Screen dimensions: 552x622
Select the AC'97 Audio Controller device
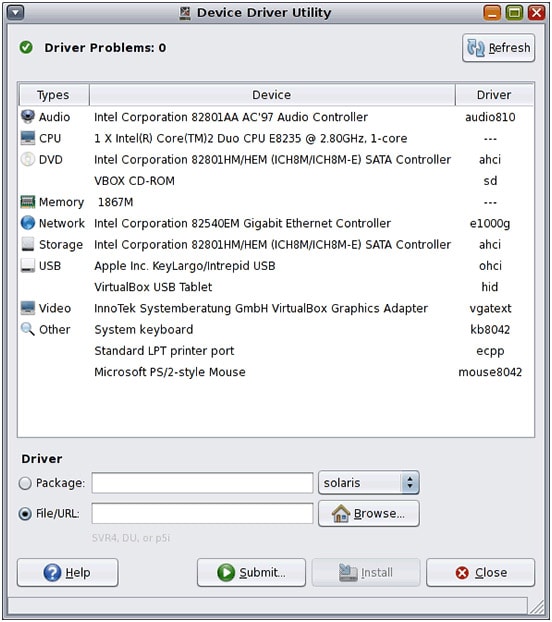231,117
